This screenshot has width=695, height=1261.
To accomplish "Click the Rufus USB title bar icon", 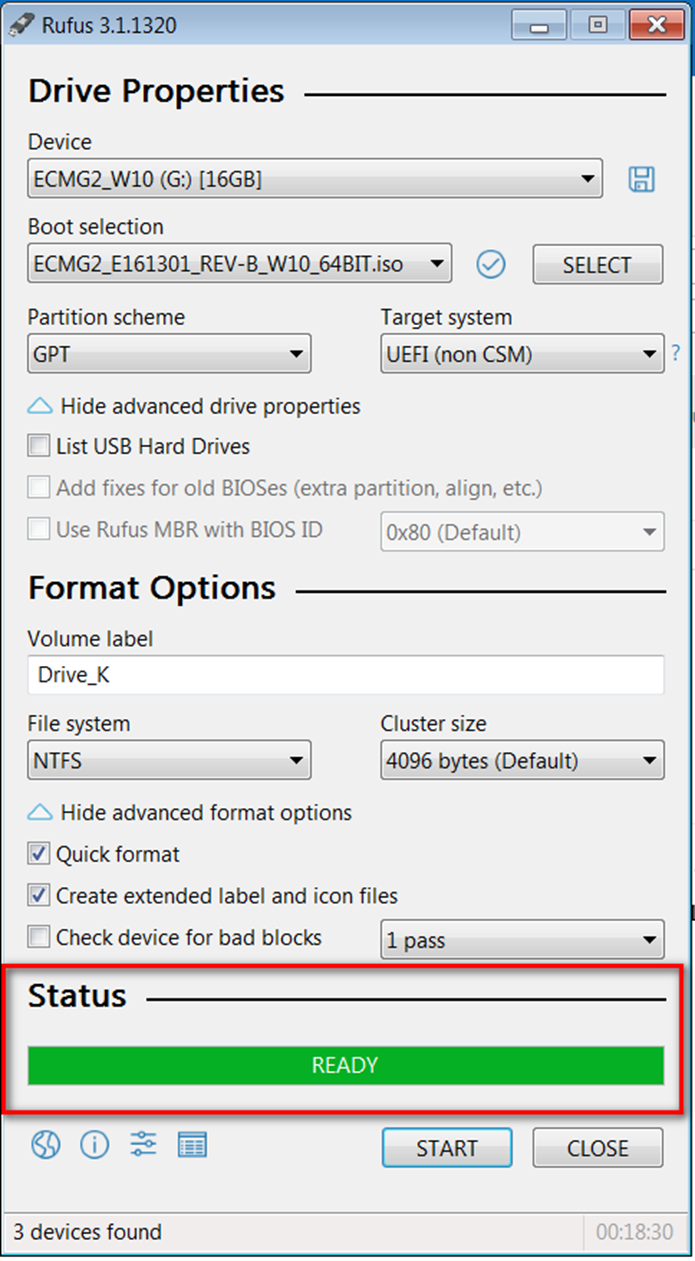I will (x=22, y=25).
